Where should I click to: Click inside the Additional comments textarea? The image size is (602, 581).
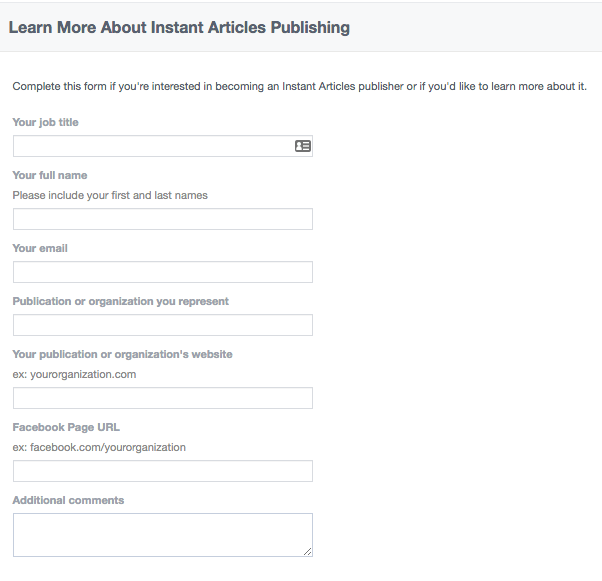tap(163, 535)
